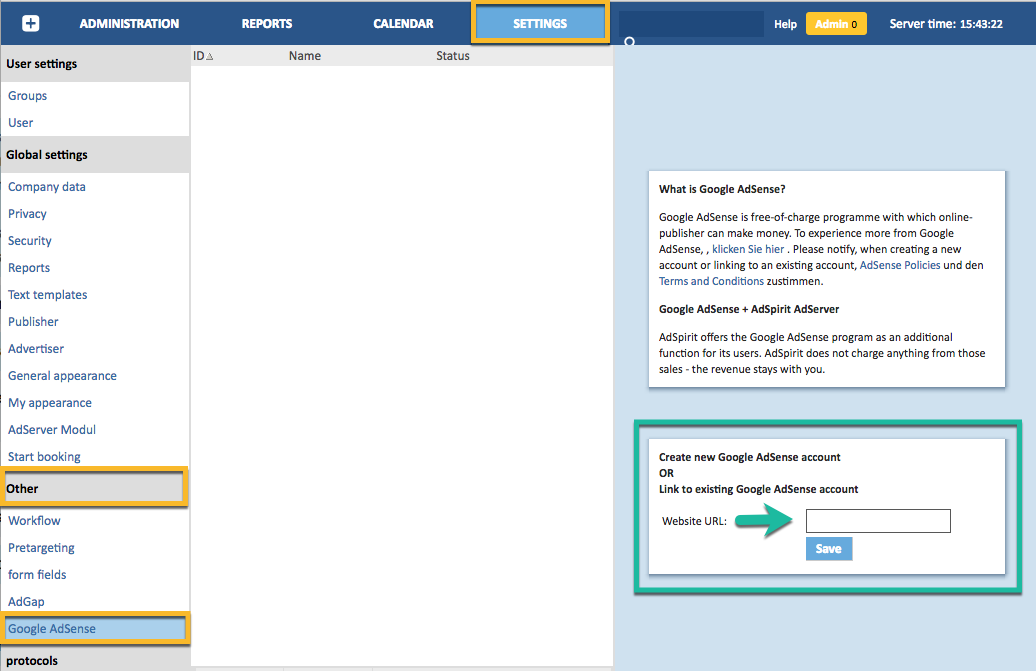The image size is (1036, 671).
Task: Open the Administration menu
Action: tap(129, 24)
